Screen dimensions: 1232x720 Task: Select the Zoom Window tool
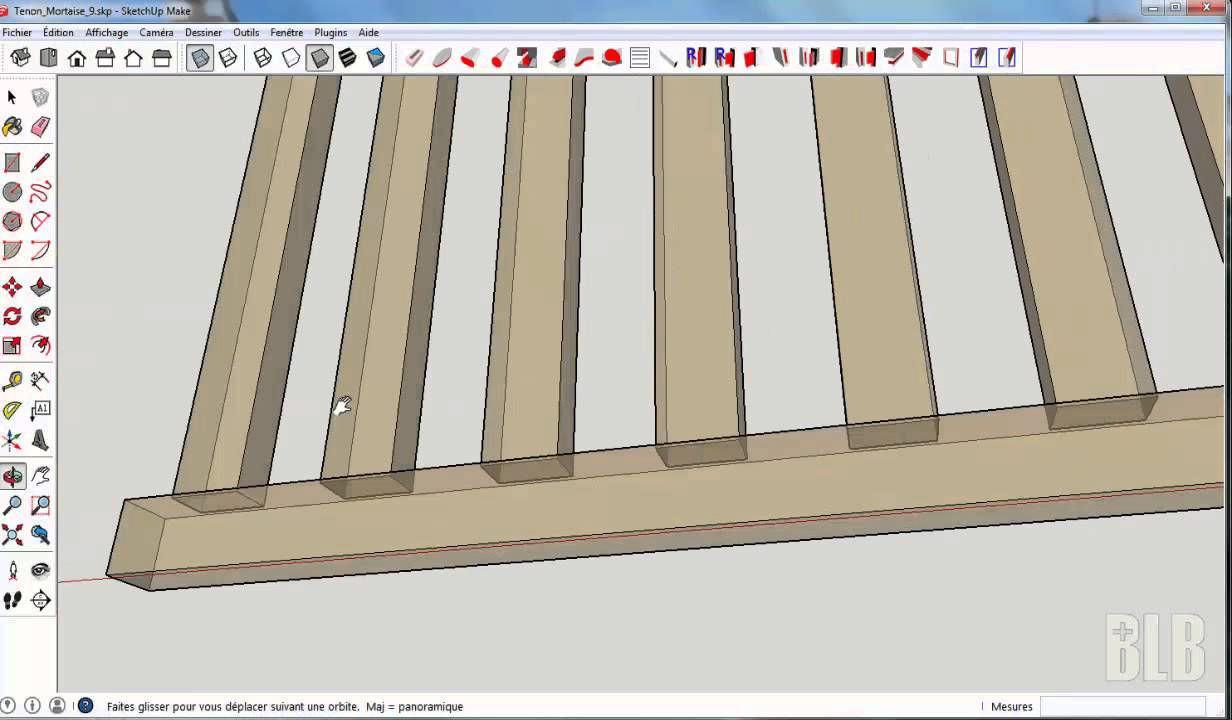40,506
